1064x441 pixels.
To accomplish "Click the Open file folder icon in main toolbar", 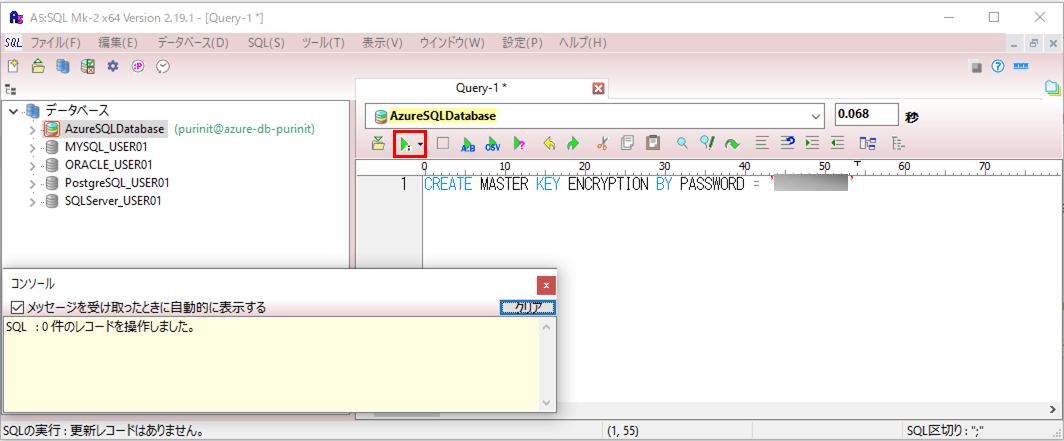I will click(38, 66).
